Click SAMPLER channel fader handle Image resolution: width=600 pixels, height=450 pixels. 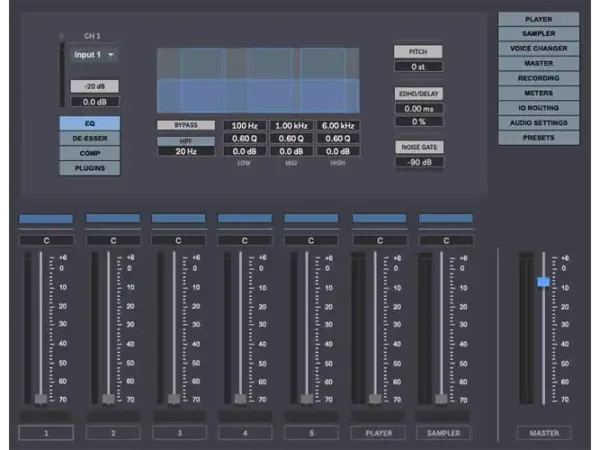tap(441, 399)
